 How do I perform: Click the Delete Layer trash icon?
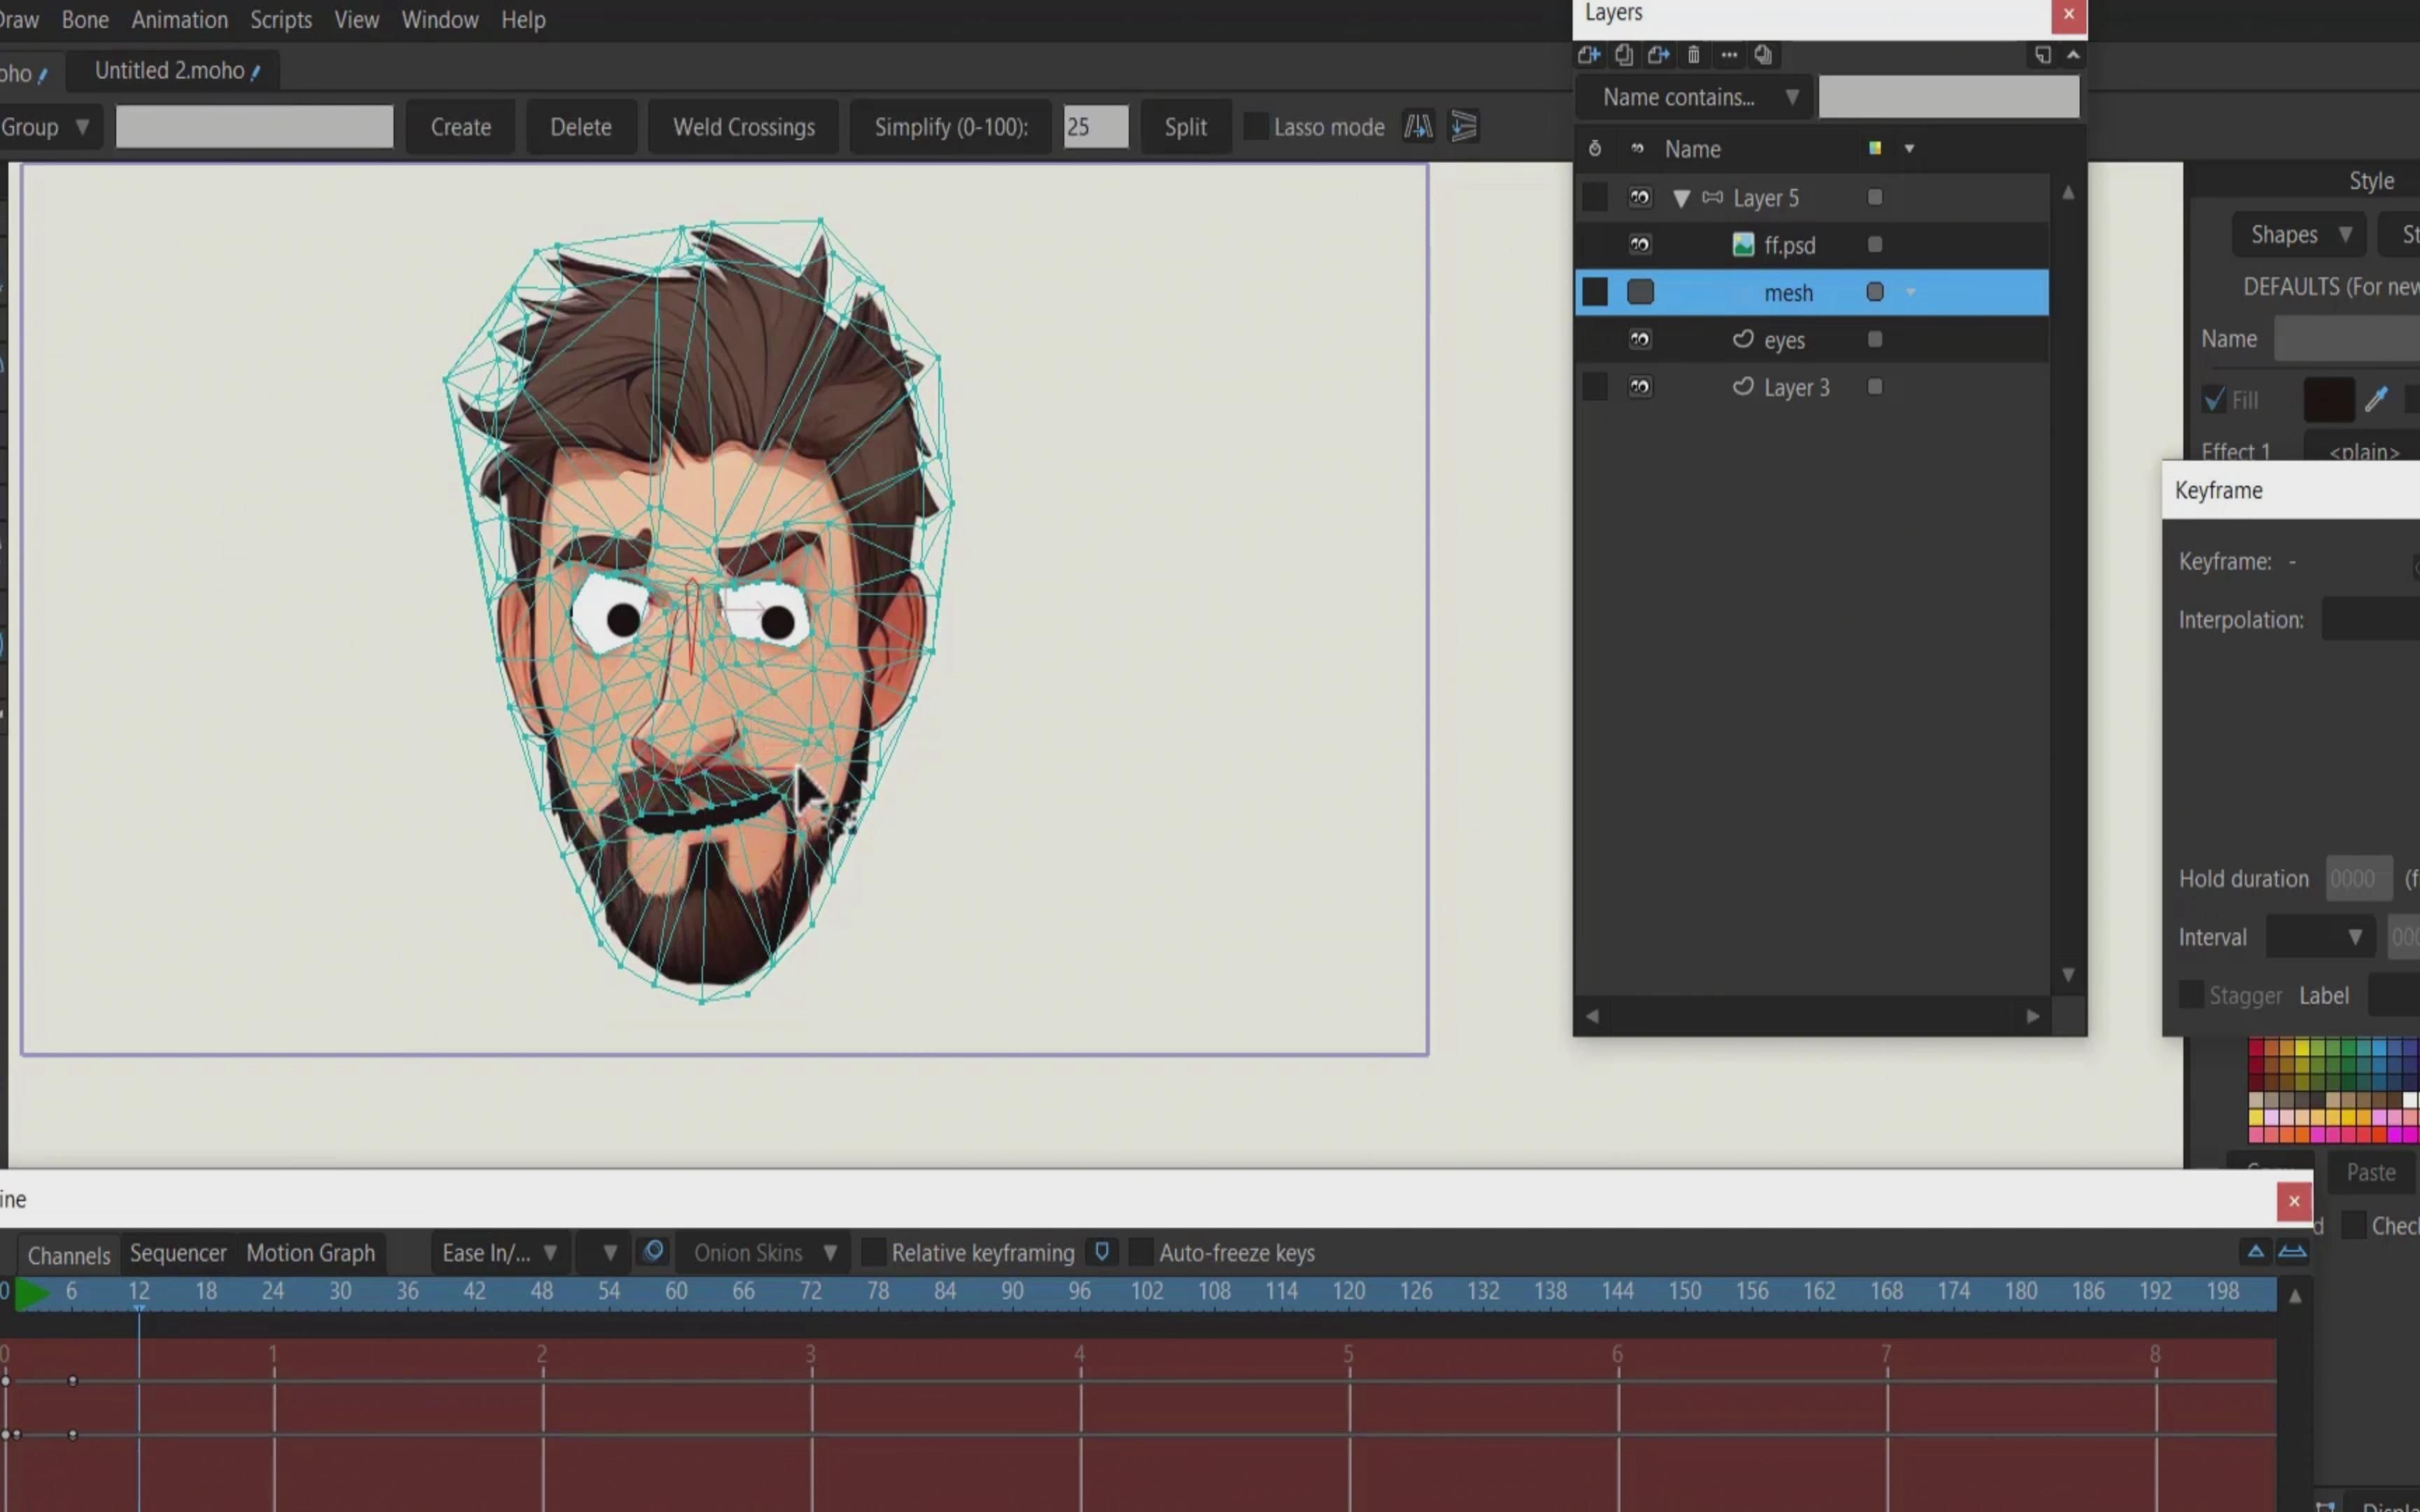click(x=1693, y=55)
